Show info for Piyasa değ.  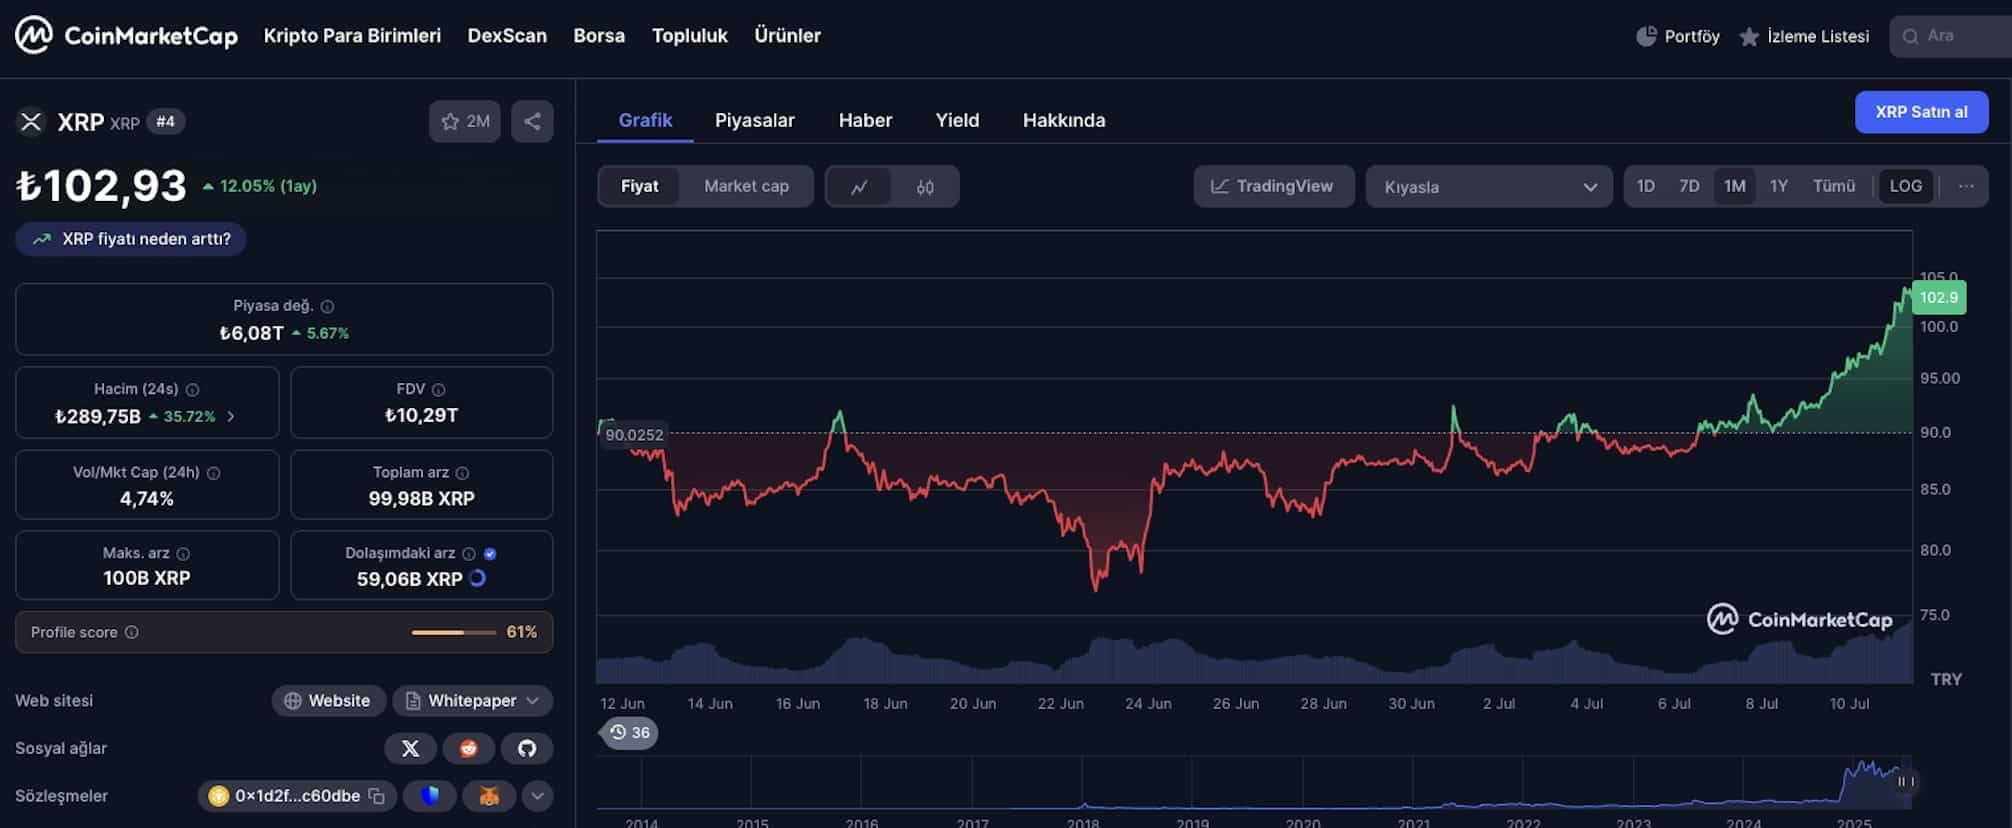(327, 307)
